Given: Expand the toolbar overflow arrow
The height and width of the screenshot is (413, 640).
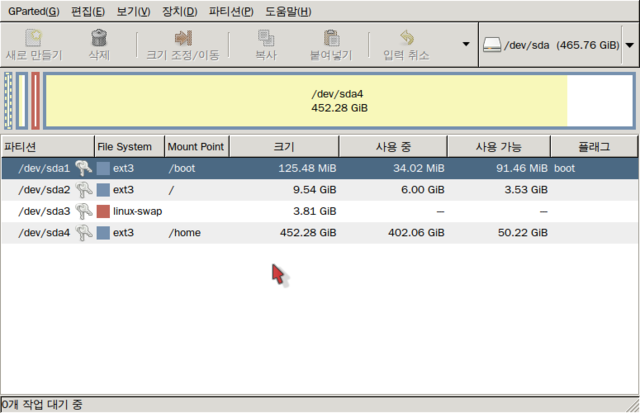Looking at the screenshot, I should 466,44.
